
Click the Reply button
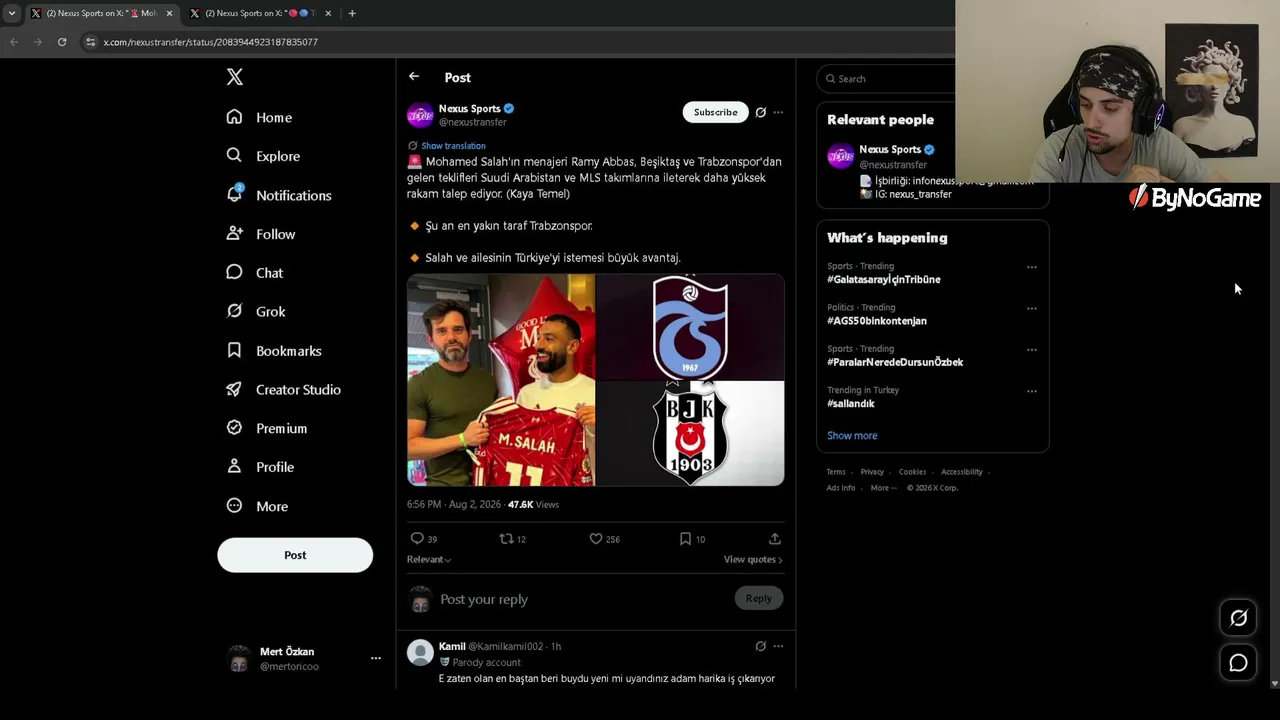click(759, 598)
